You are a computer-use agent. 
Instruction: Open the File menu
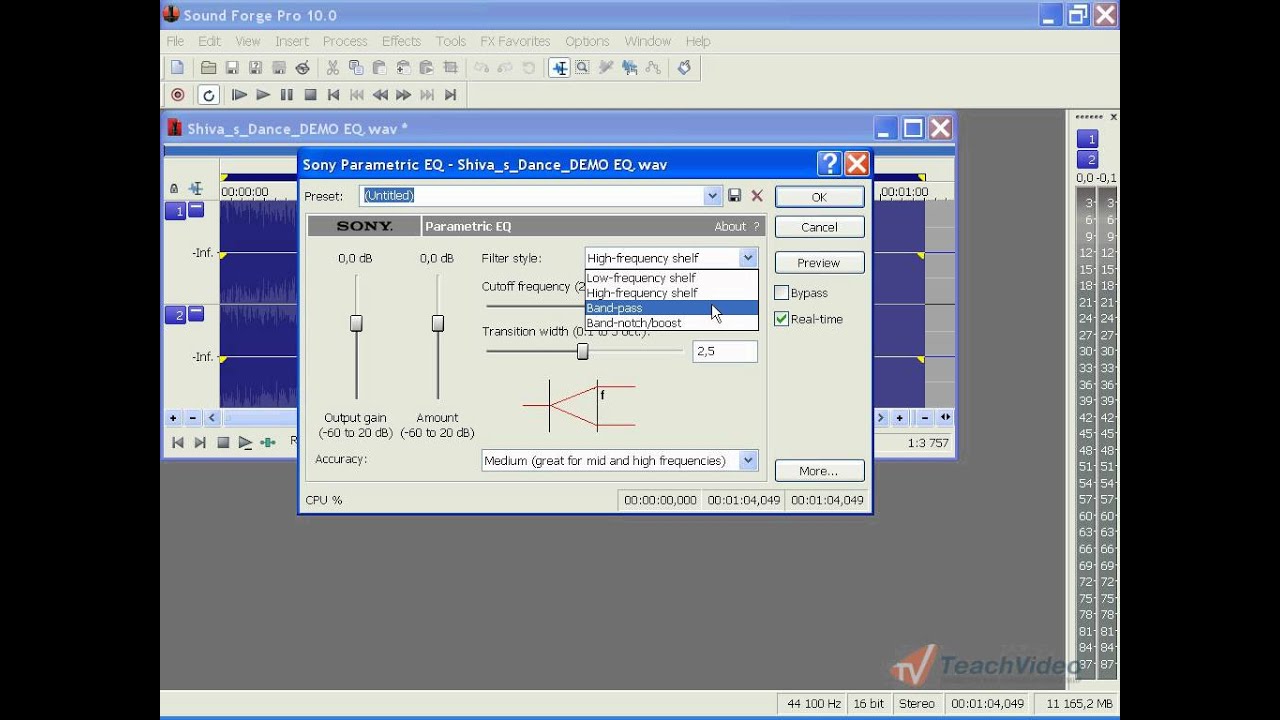click(175, 41)
